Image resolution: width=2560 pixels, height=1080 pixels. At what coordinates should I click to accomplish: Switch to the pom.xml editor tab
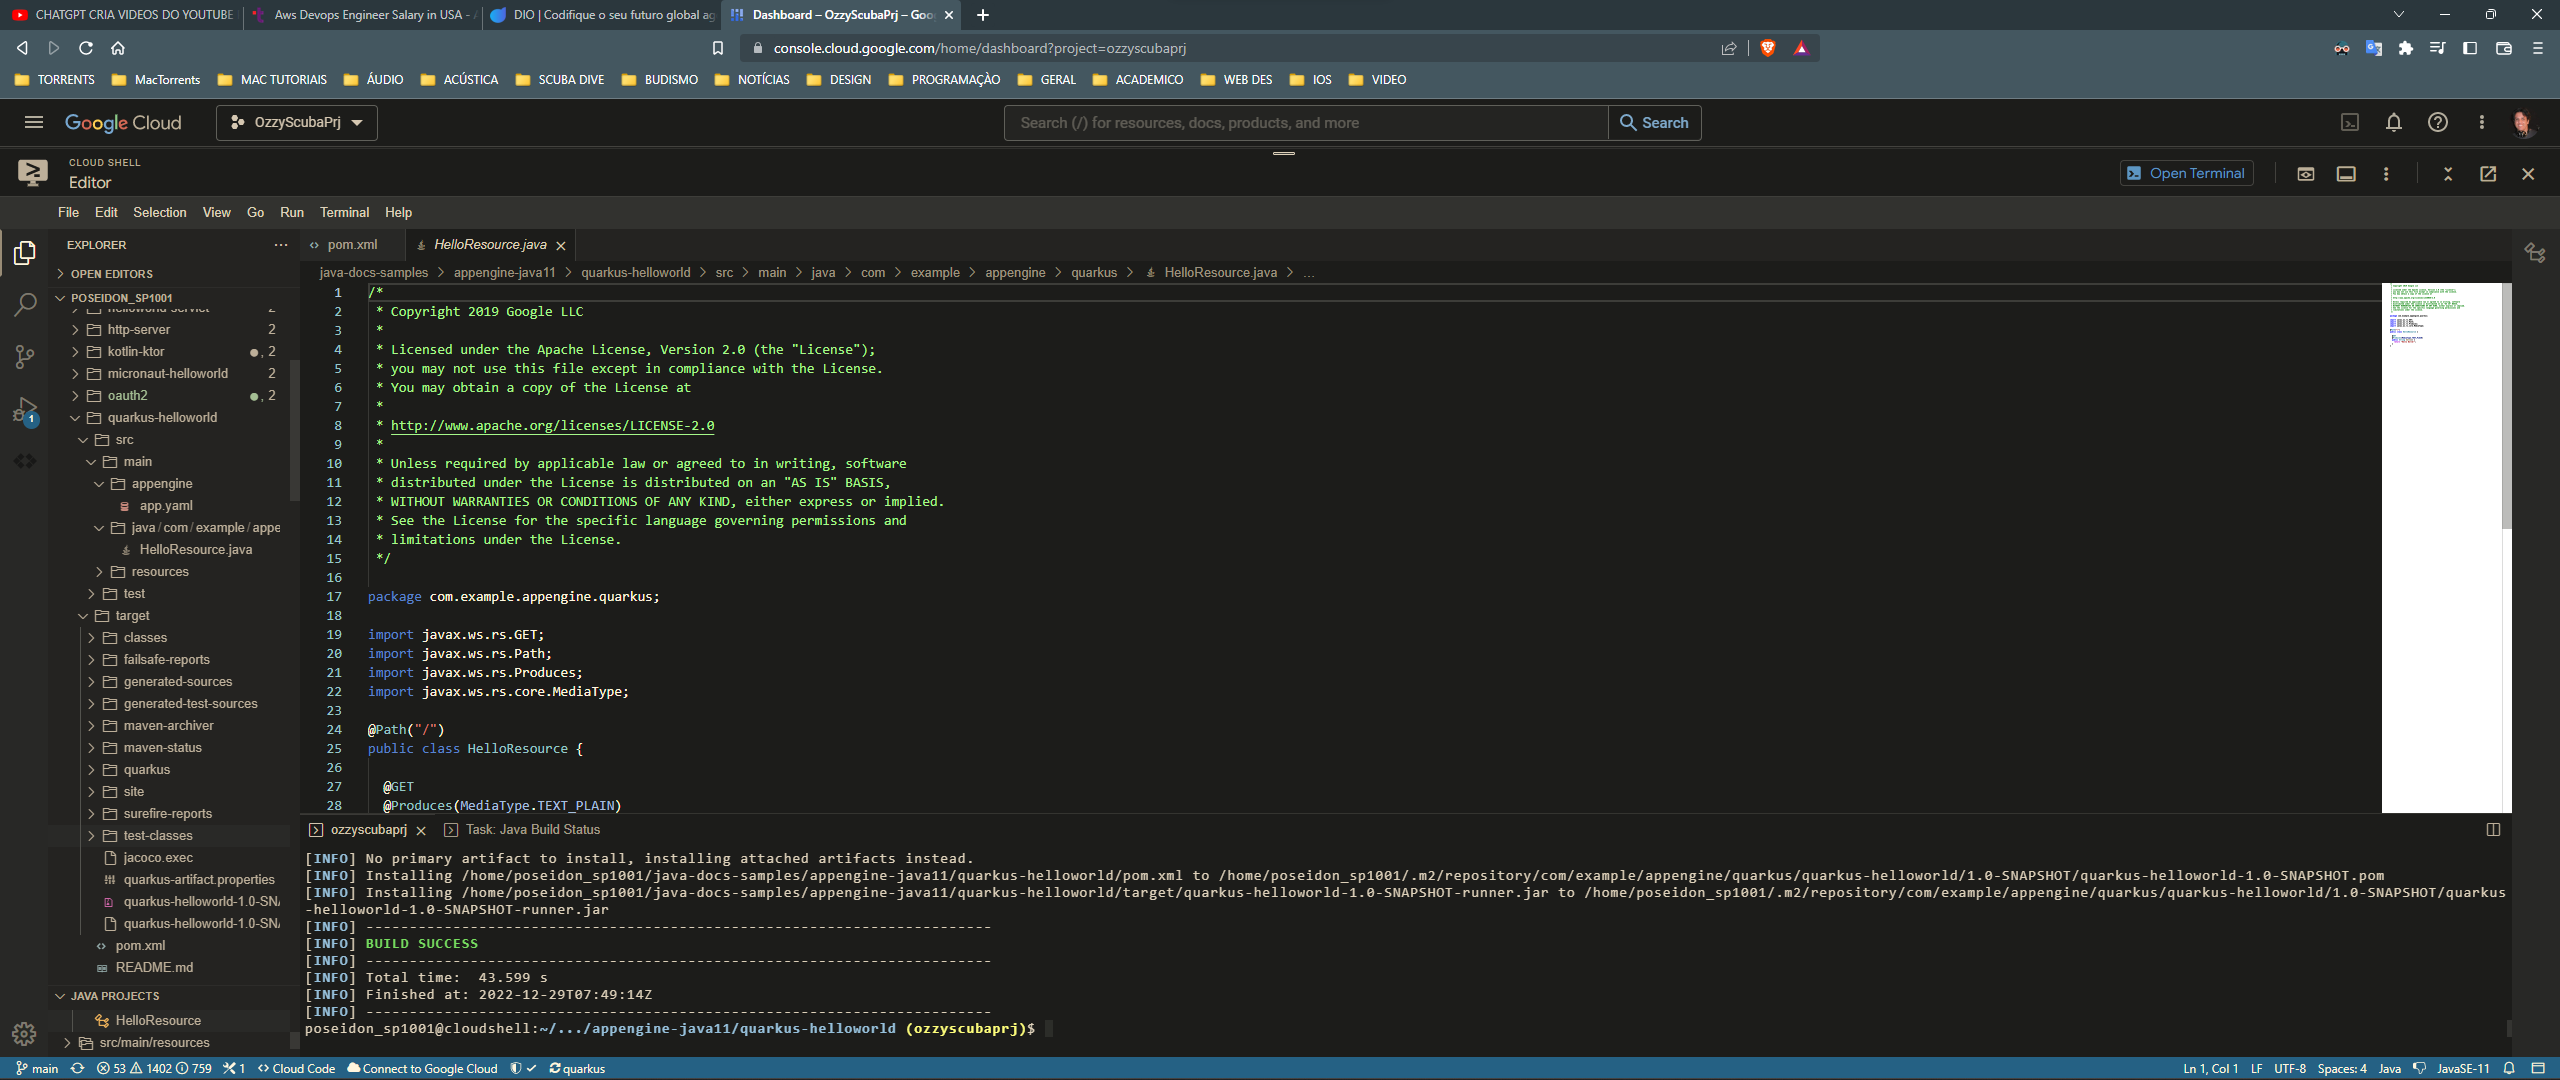click(x=352, y=245)
